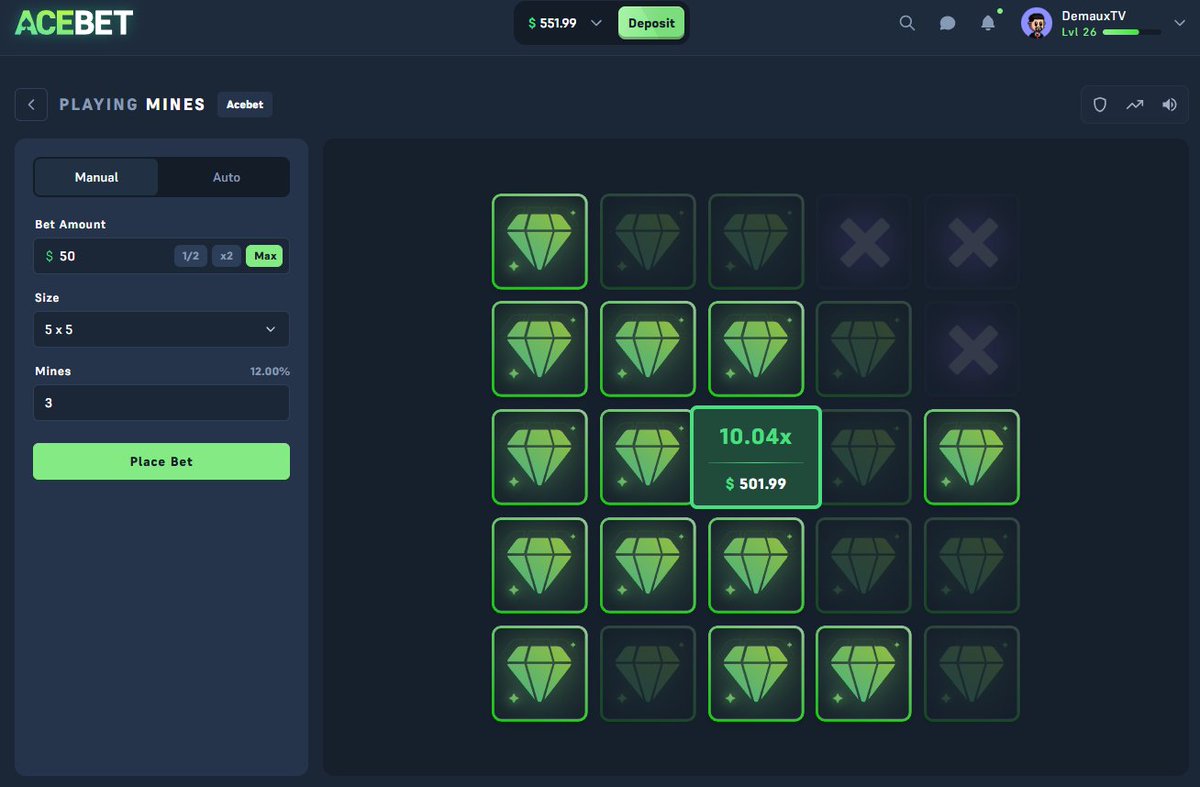Click row 1 column 3 dimmed diamond tile
This screenshot has width=1200, height=787.
[756, 241]
